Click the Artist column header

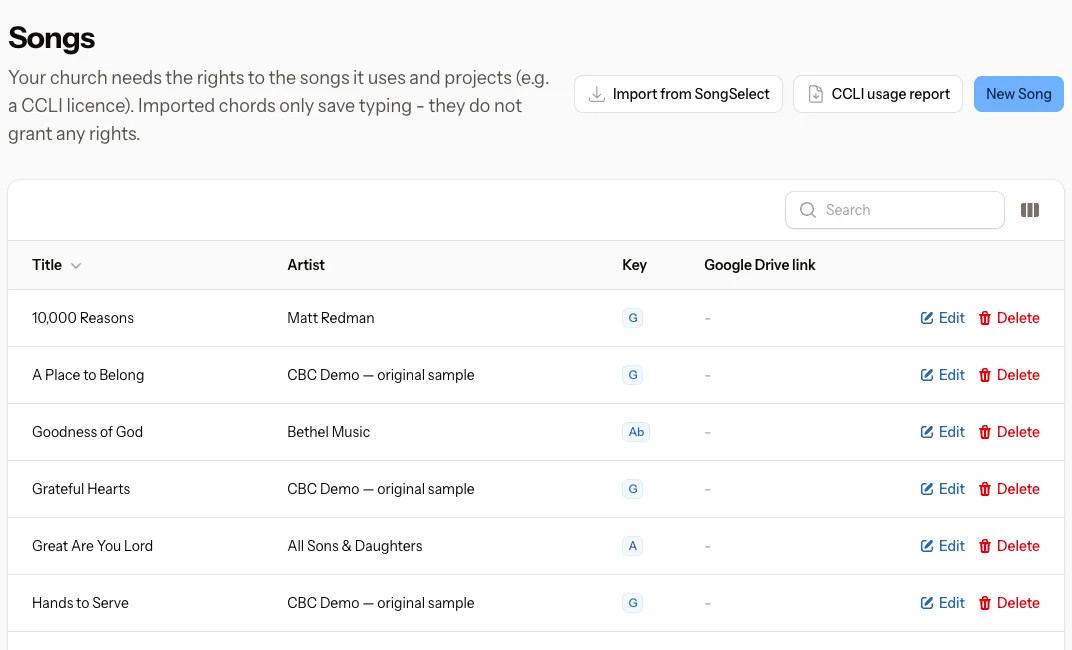coord(306,265)
